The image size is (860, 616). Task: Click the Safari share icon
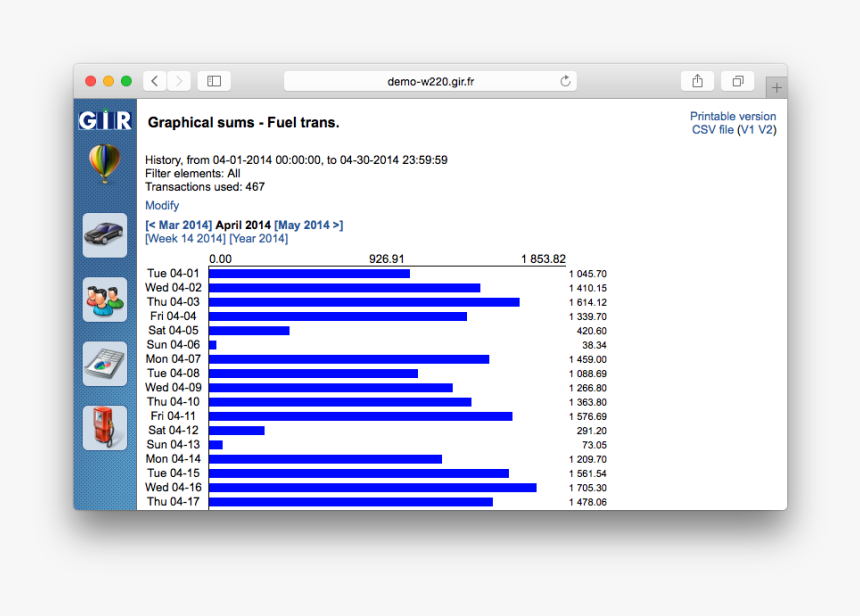click(697, 81)
